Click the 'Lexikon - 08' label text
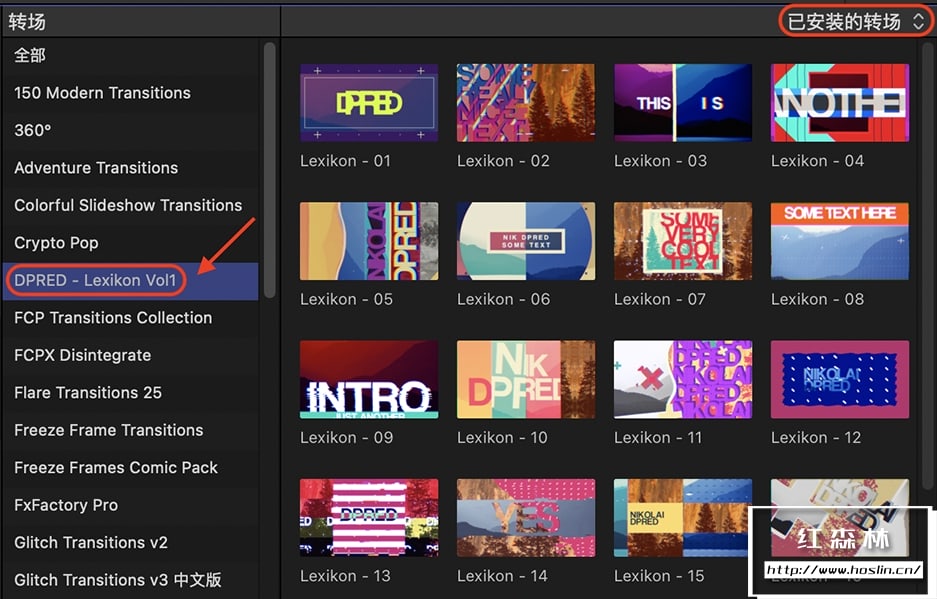Screen dimensions: 937x599 817,299
